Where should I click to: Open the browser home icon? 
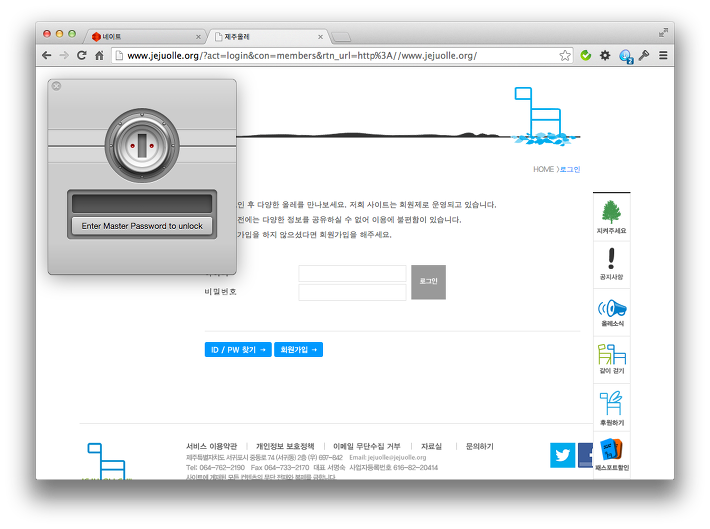[x=99, y=55]
